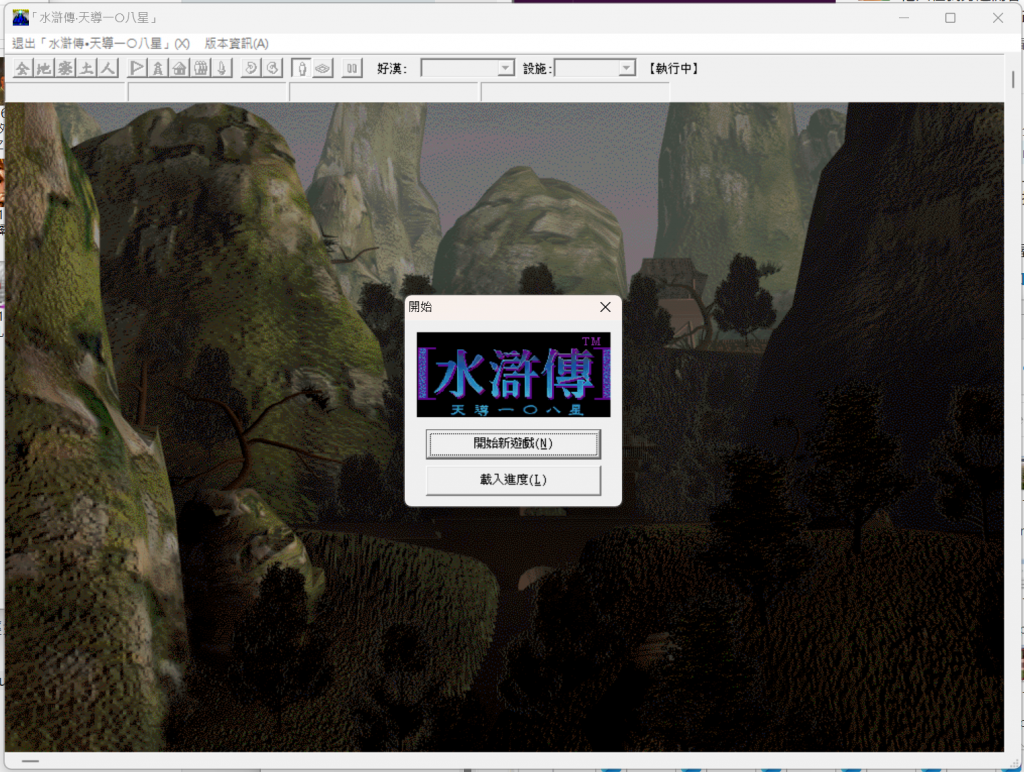Click the pagoda tower toolbar icon
Image resolution: width=1024 pixels, height=772 pixels.
tap(158, 68)
